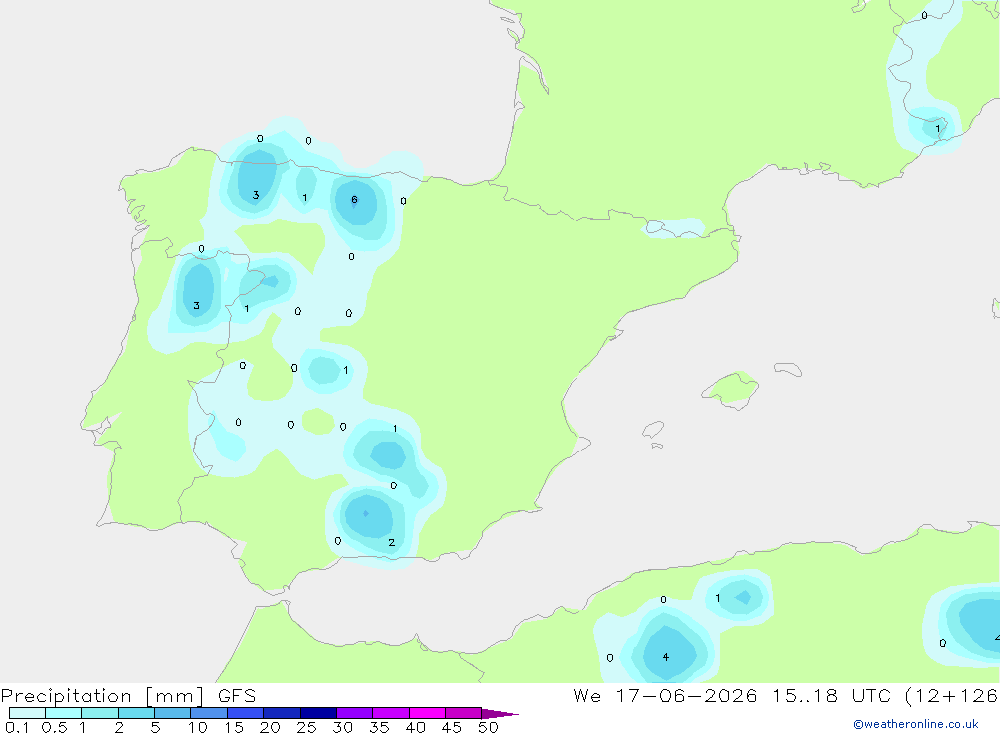Select the 25–30 mm legend swatch

pyautogui.click(x=318, y=713)
